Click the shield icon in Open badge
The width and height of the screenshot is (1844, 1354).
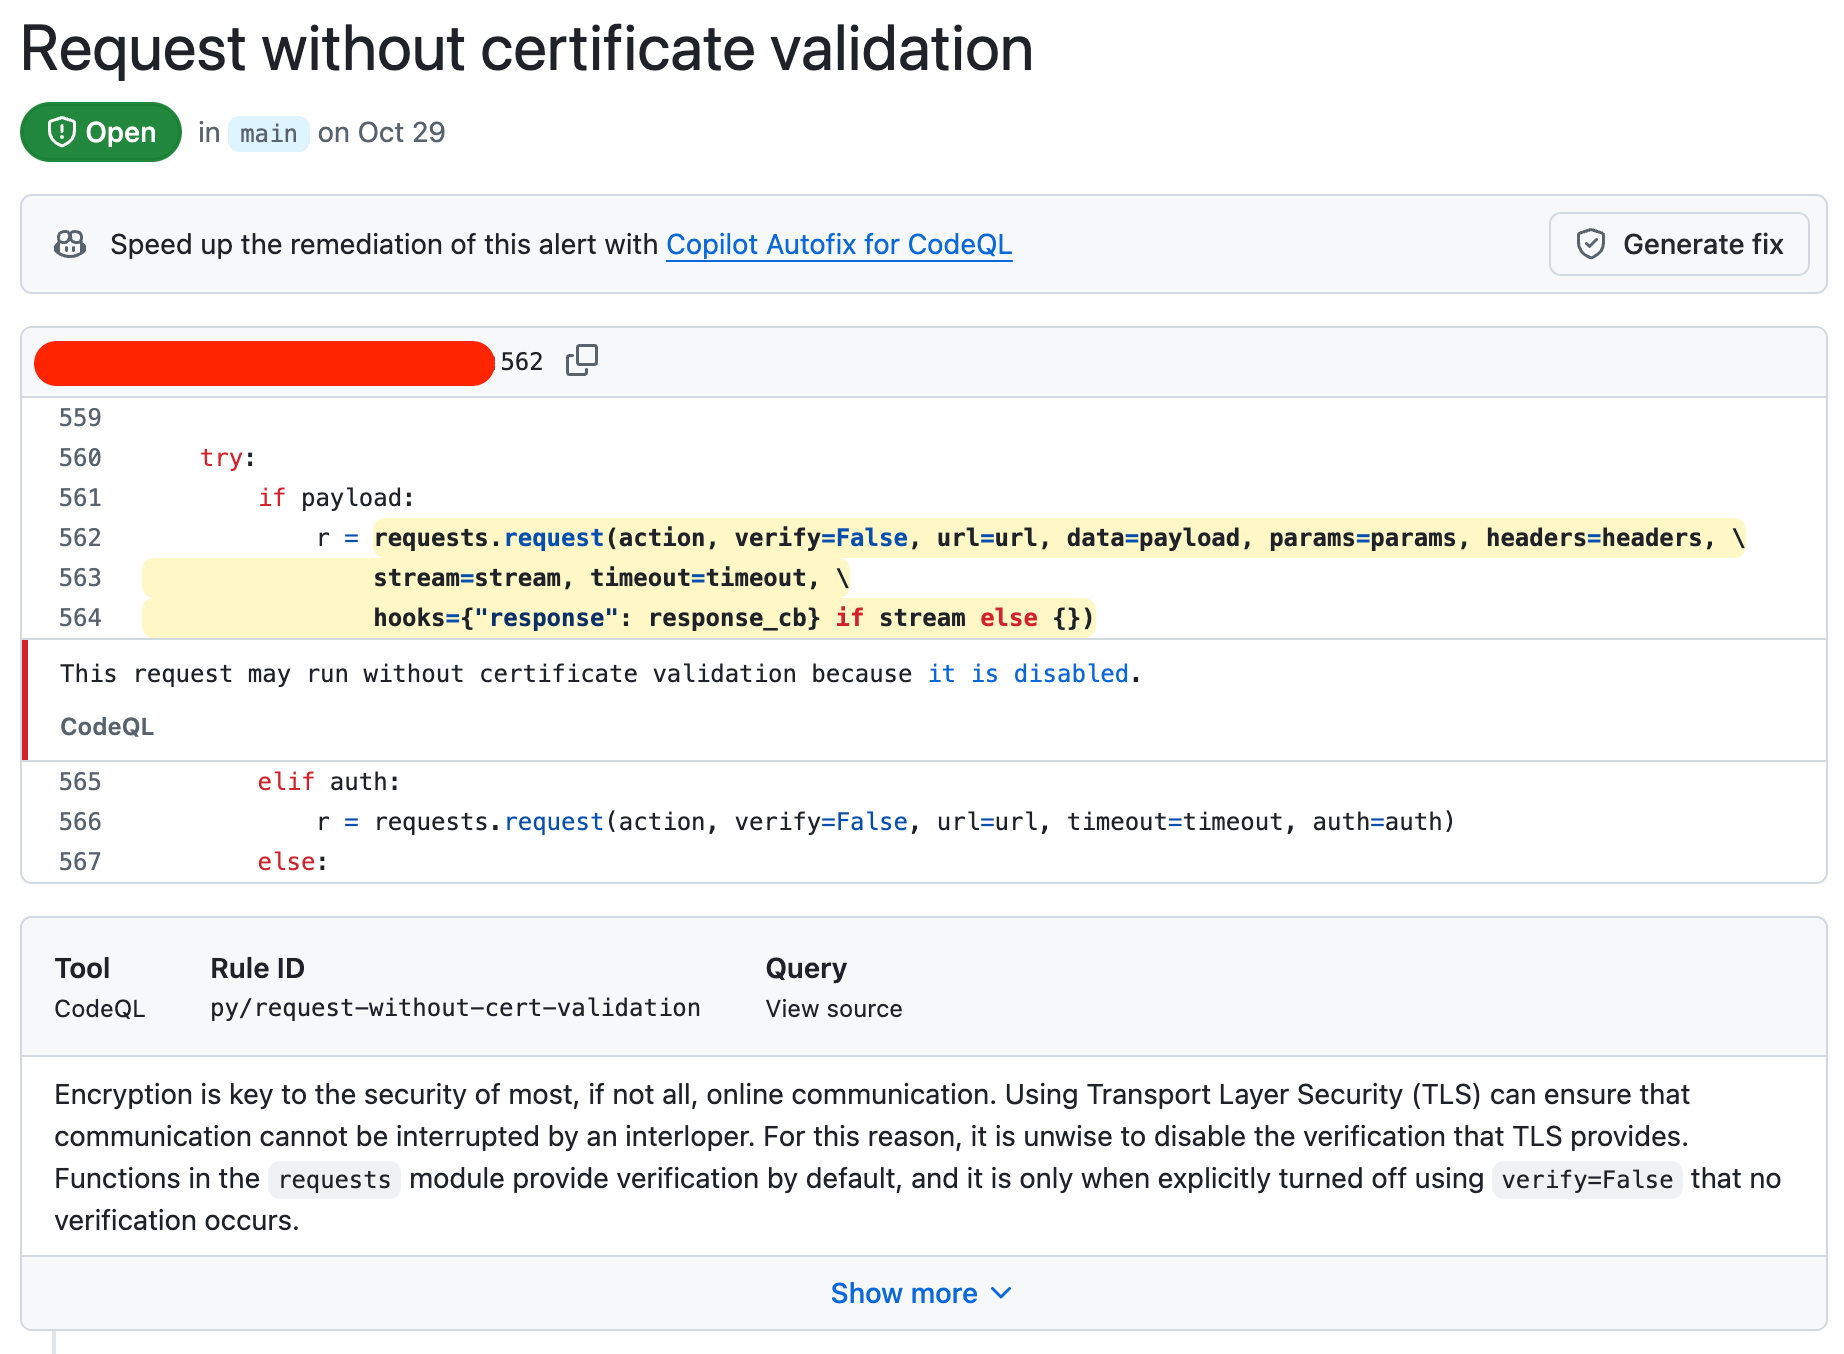click(x=62, y=132)
